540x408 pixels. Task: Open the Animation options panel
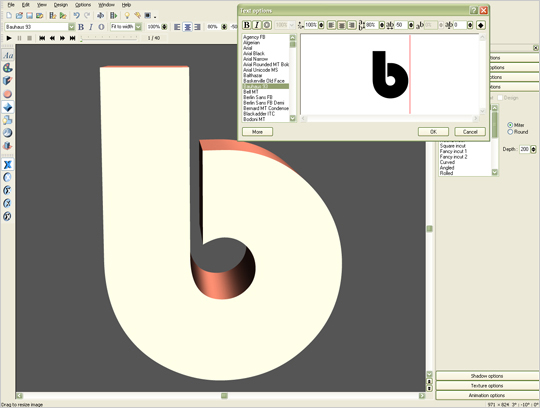(487, 395)
